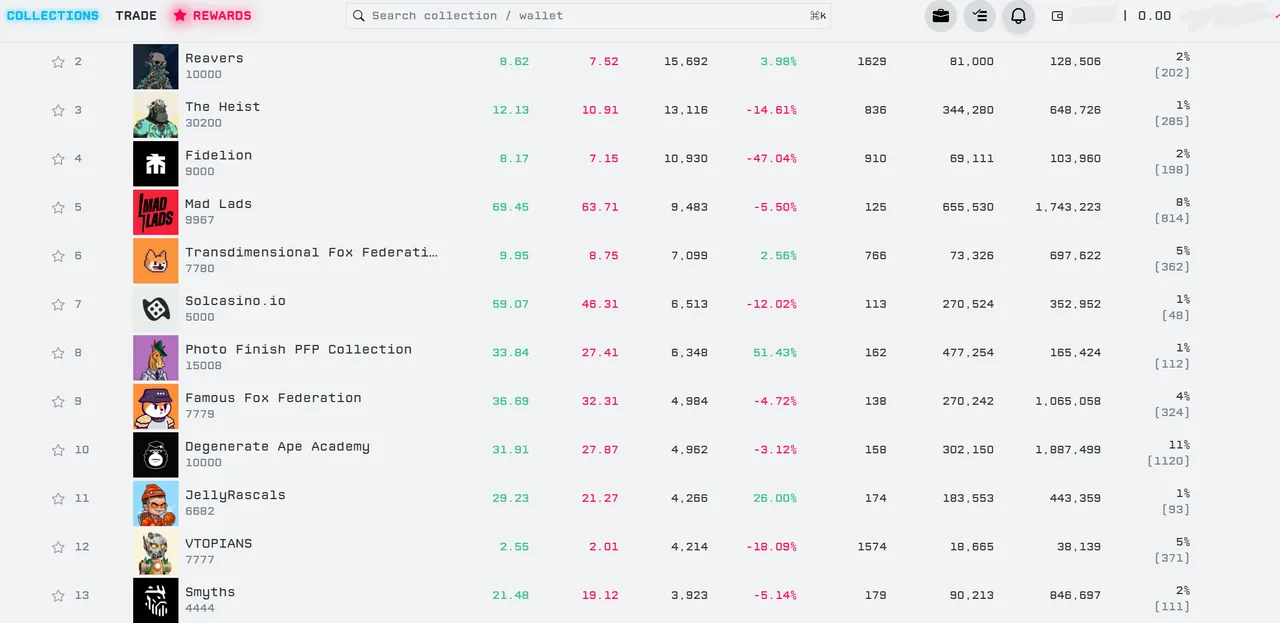Viewport: 1280px width, 623px height.
Task: Open the notifications bell
Action: 1018,16
